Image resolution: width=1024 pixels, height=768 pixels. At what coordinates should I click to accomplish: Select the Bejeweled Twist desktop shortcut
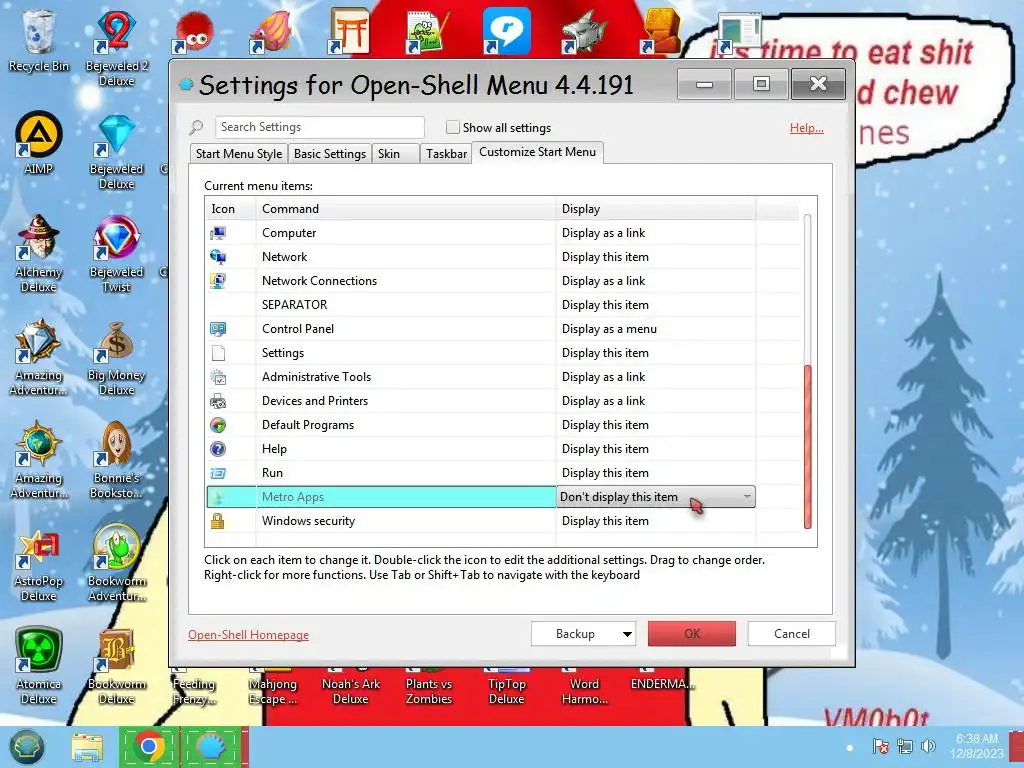[116, 253]
